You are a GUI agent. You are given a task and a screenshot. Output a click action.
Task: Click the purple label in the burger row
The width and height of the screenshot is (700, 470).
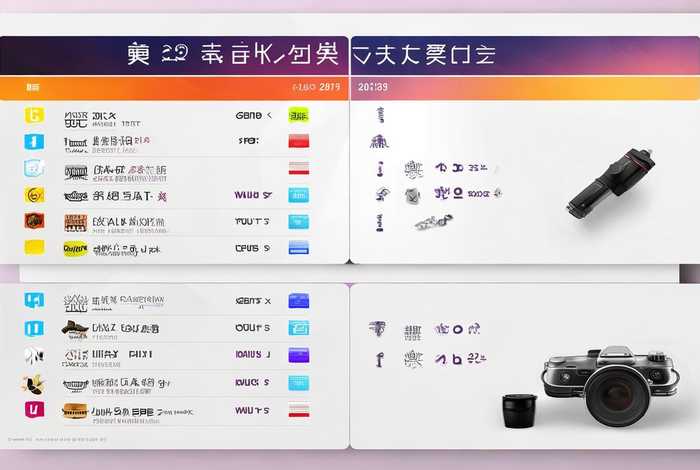pyautogui.click(x=252, y=410)
